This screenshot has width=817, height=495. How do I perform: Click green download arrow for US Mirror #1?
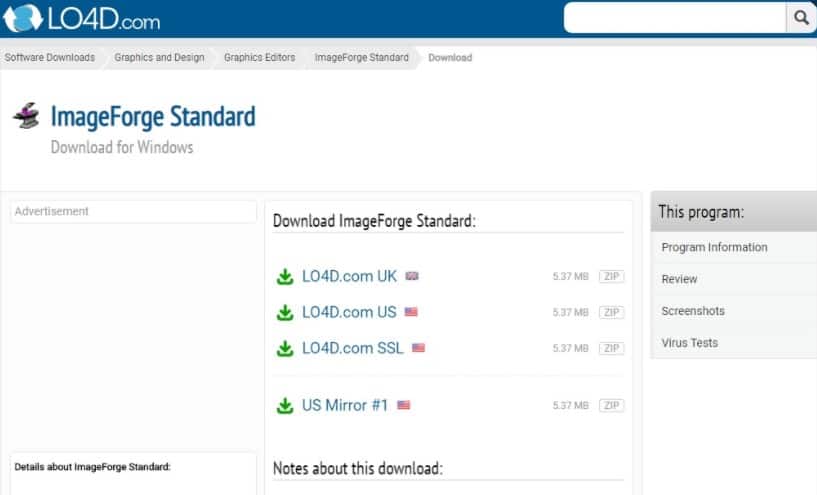coord(285,406)
